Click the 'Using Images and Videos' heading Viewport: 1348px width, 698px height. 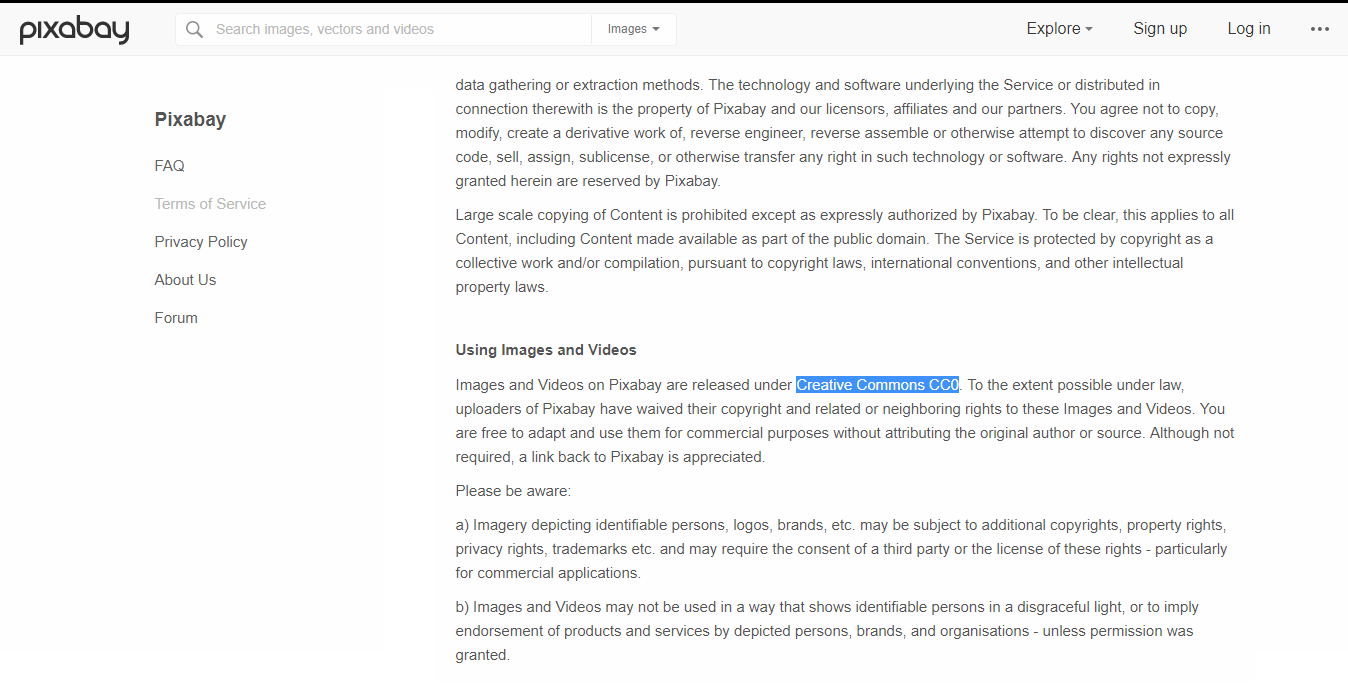click(x=546, y=350)
